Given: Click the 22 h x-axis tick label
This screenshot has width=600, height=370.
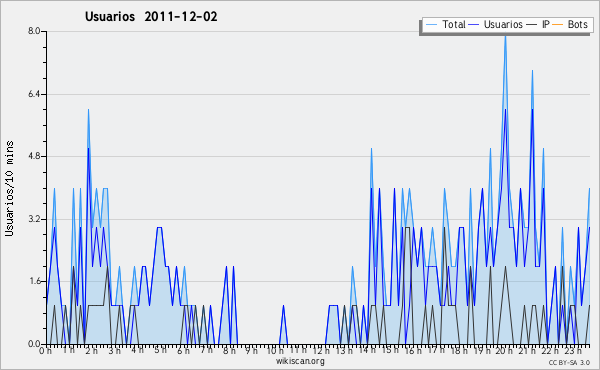Looking at the screenshot, I should 551,351.
